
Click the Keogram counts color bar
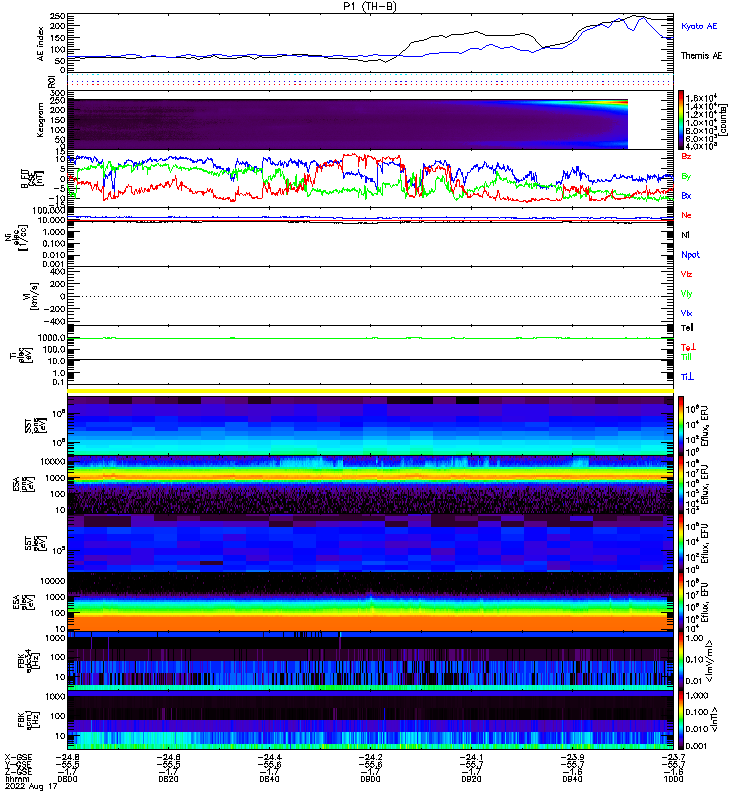click(681, 120)
